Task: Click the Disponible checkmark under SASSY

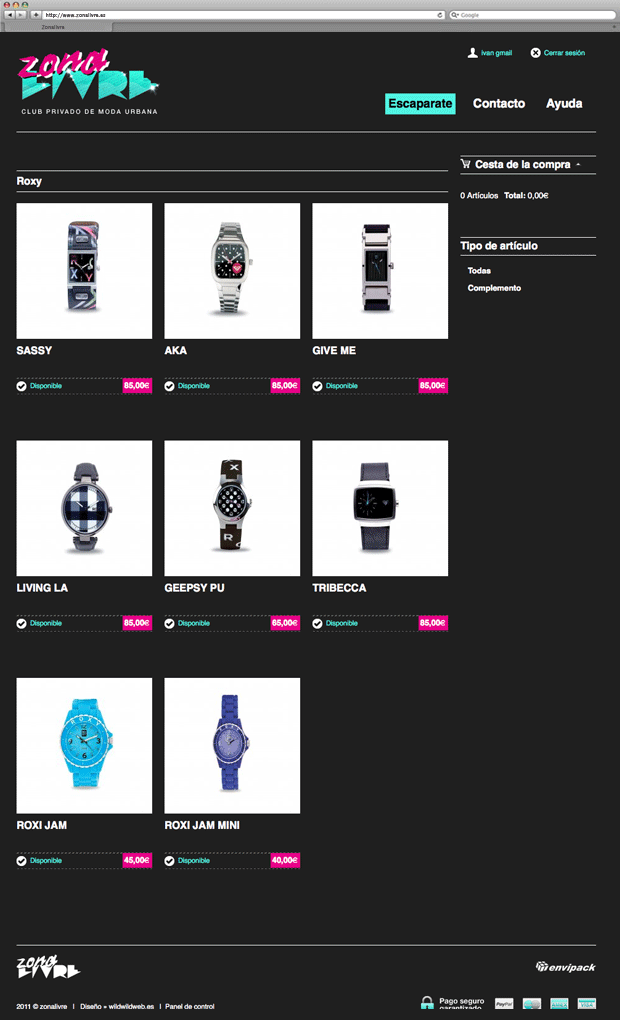Action: [21, 386]
